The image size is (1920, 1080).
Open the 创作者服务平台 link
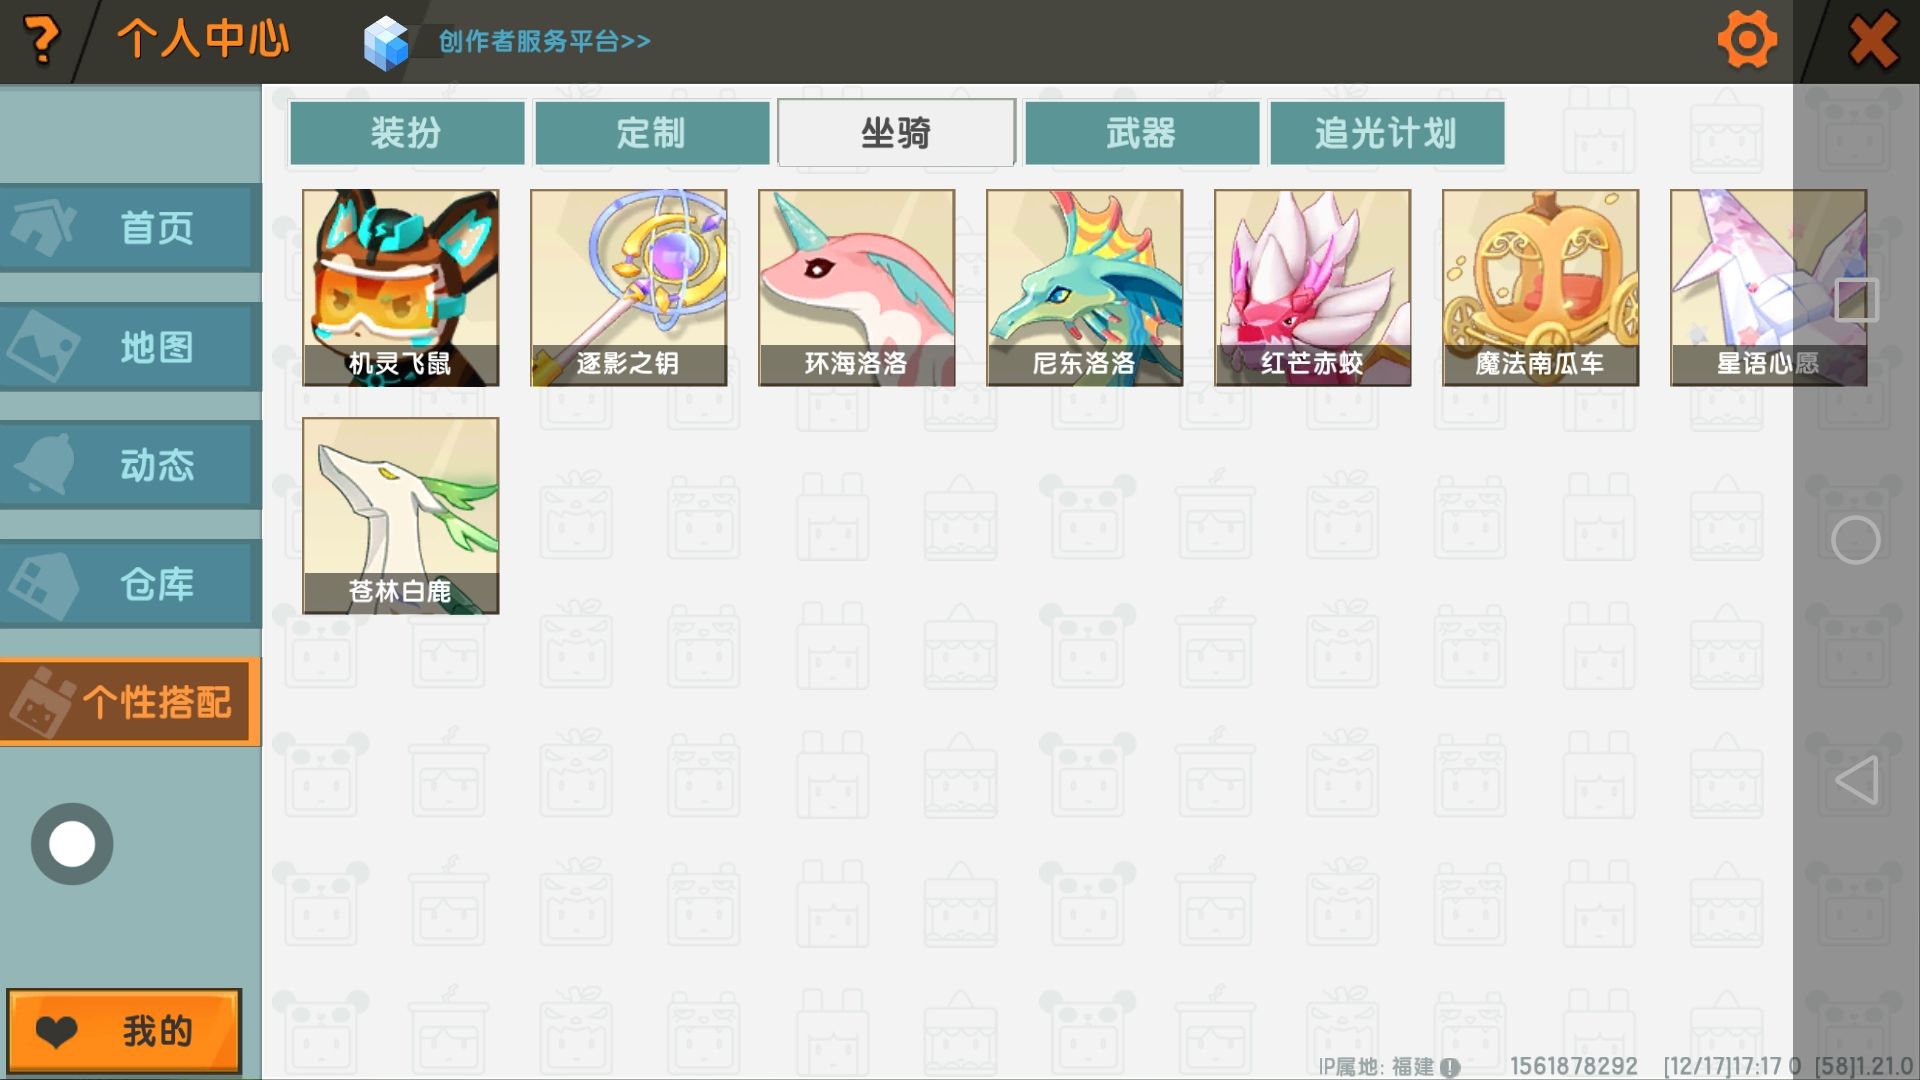(x=545, y=41)
